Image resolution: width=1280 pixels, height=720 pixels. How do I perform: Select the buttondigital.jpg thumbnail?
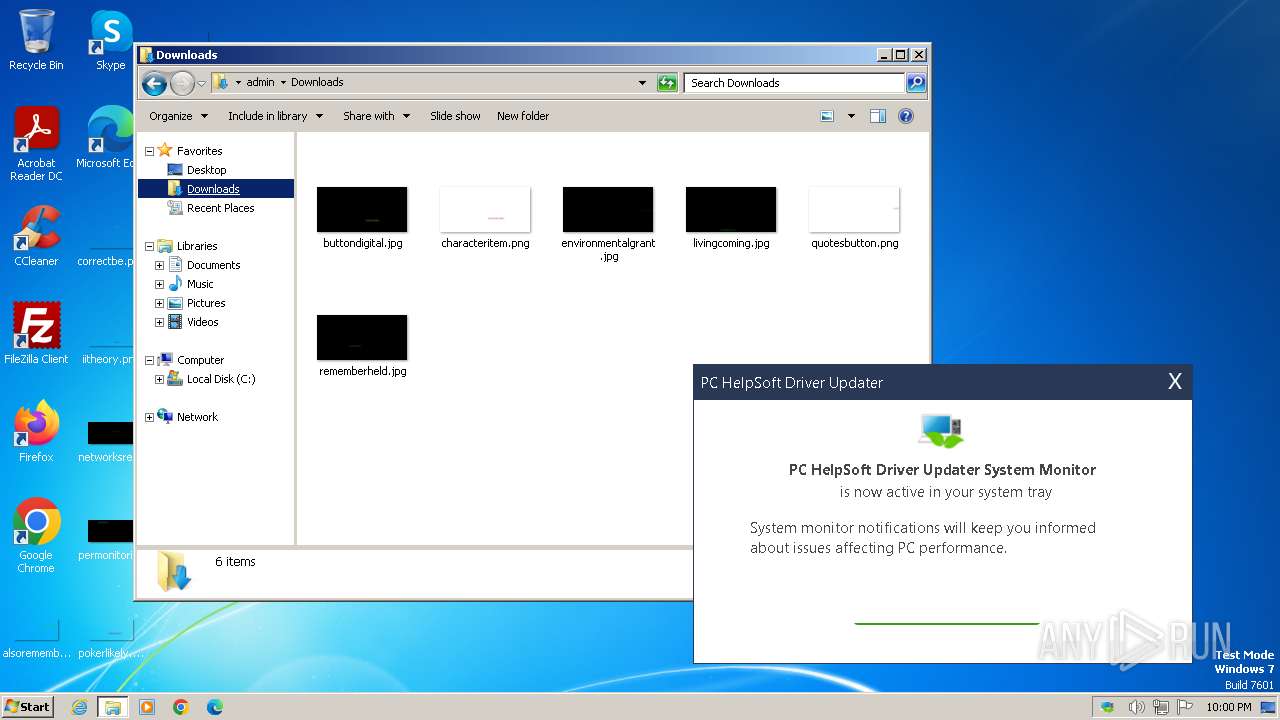(x=362, y=210)
